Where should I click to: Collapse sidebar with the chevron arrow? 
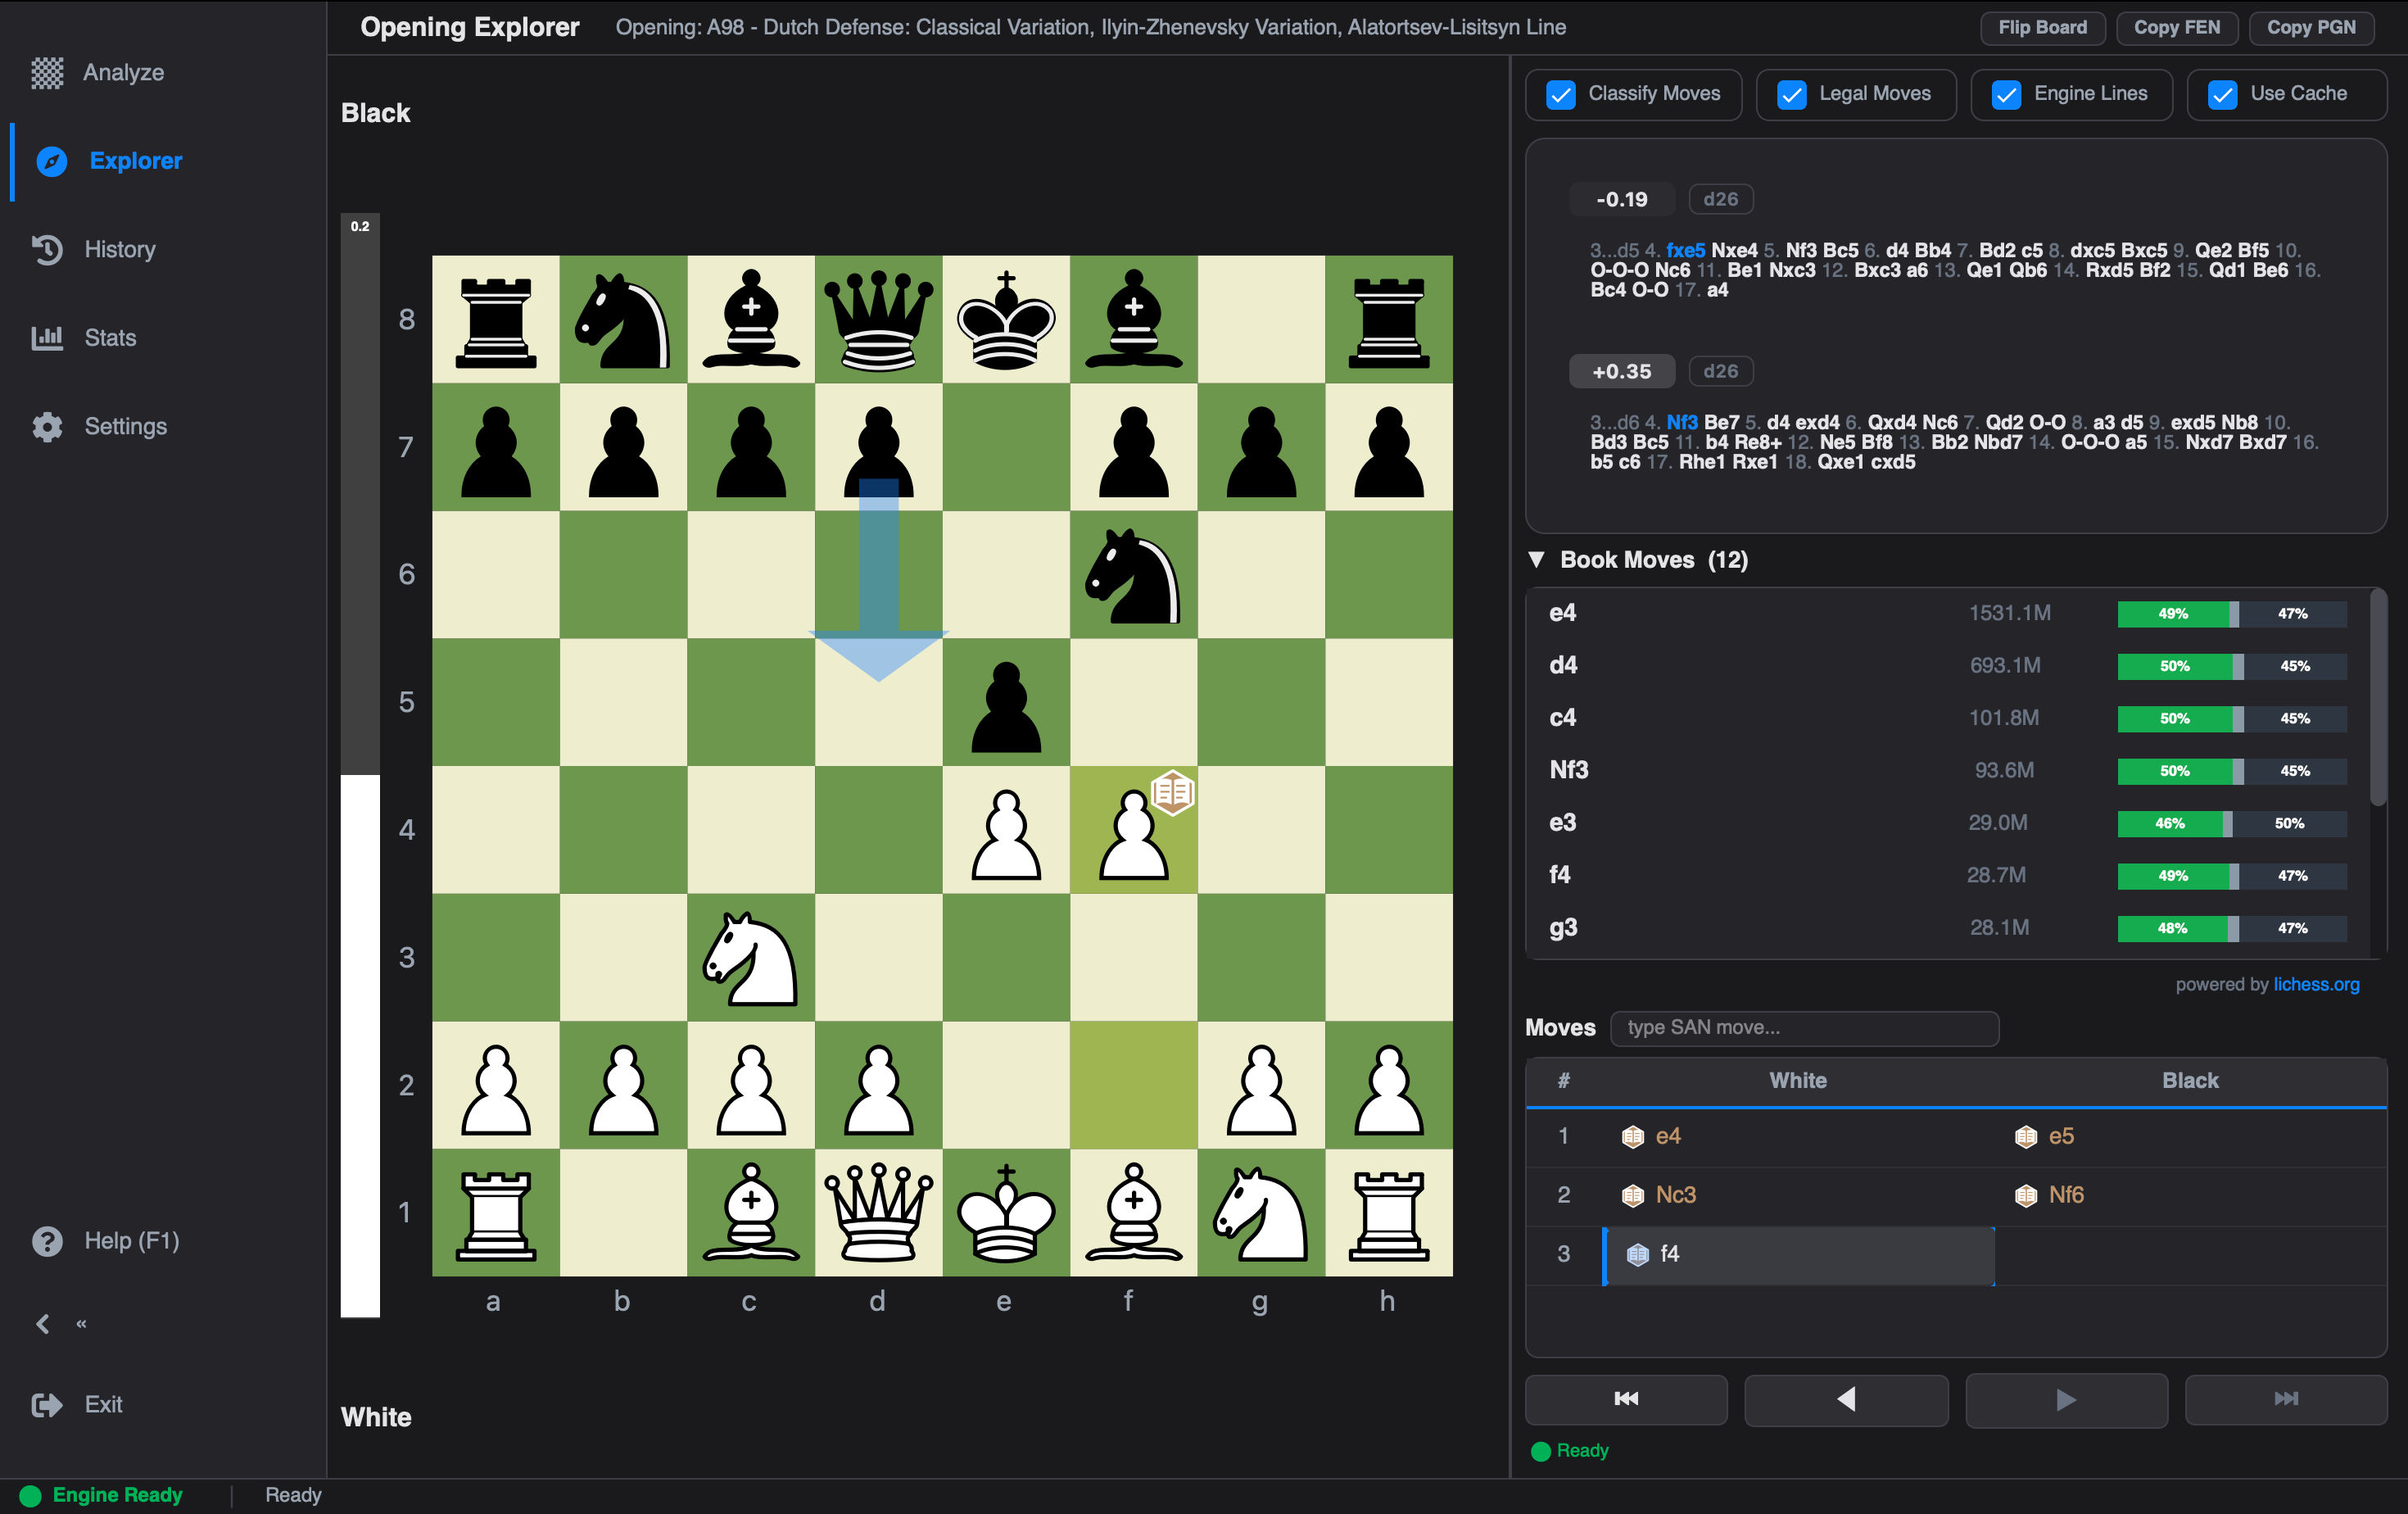(43, 1324)
